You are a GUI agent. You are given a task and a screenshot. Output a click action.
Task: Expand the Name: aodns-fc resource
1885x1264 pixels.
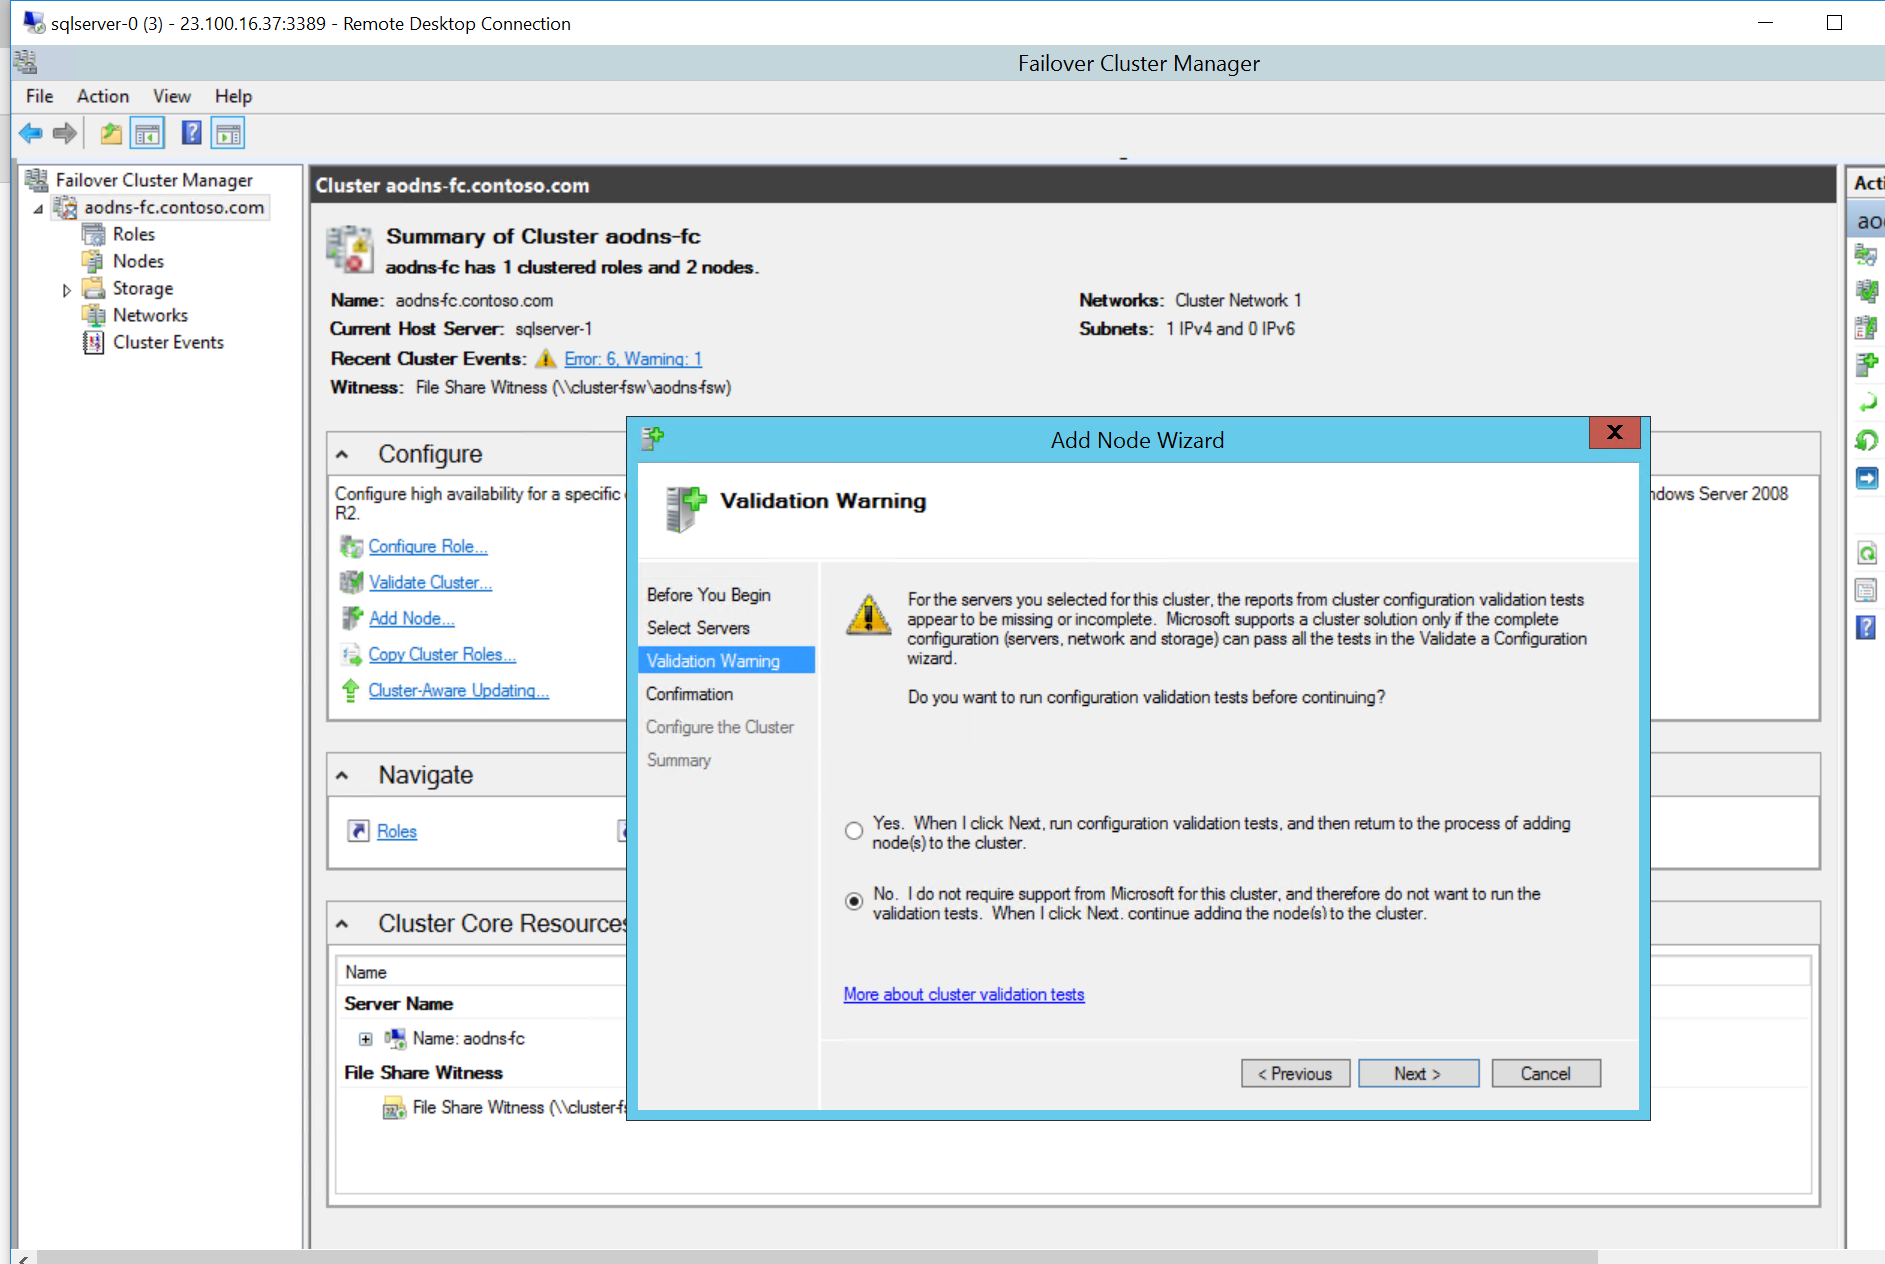(x=366, y=1039)
